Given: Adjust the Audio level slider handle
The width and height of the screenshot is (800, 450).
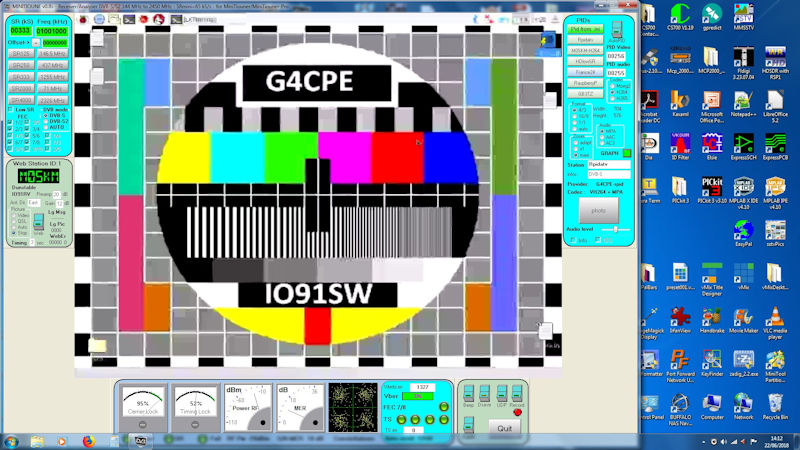Looking at the screenshot, I should pos(616,230).
